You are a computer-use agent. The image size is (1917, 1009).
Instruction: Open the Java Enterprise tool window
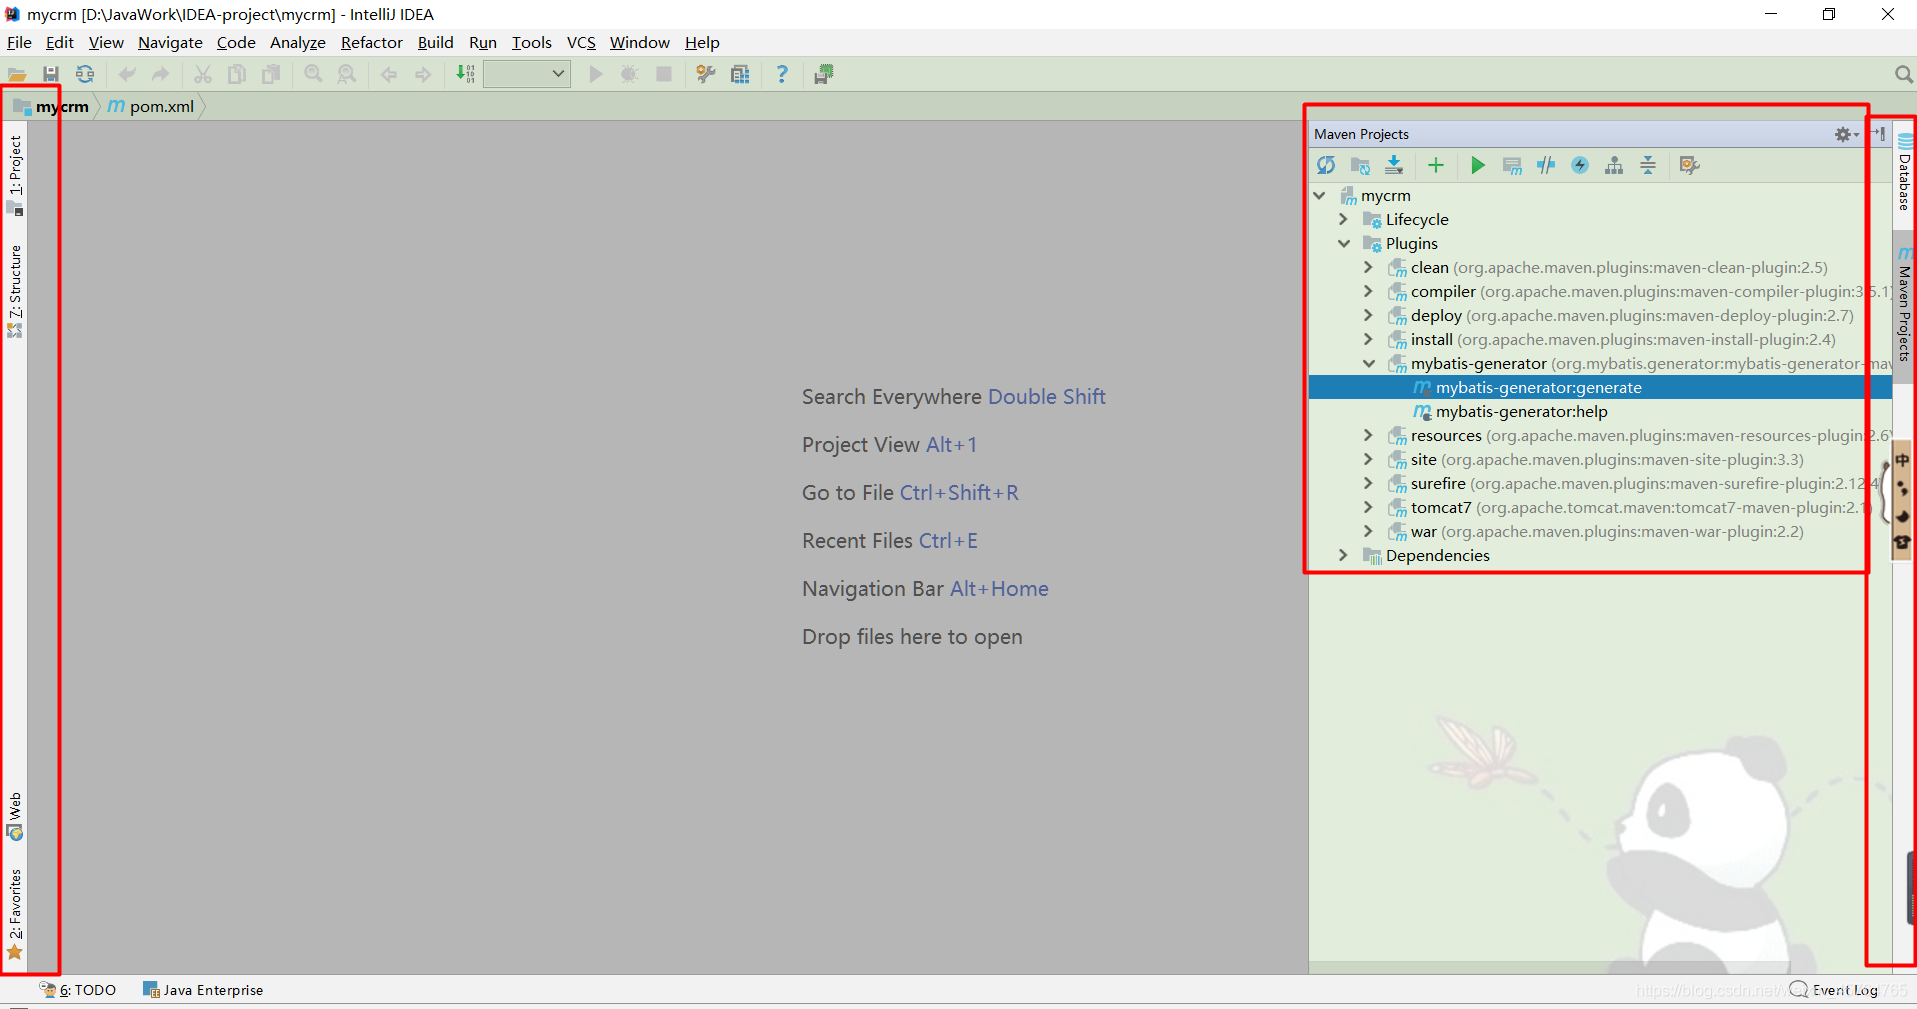tap(203, 990)
